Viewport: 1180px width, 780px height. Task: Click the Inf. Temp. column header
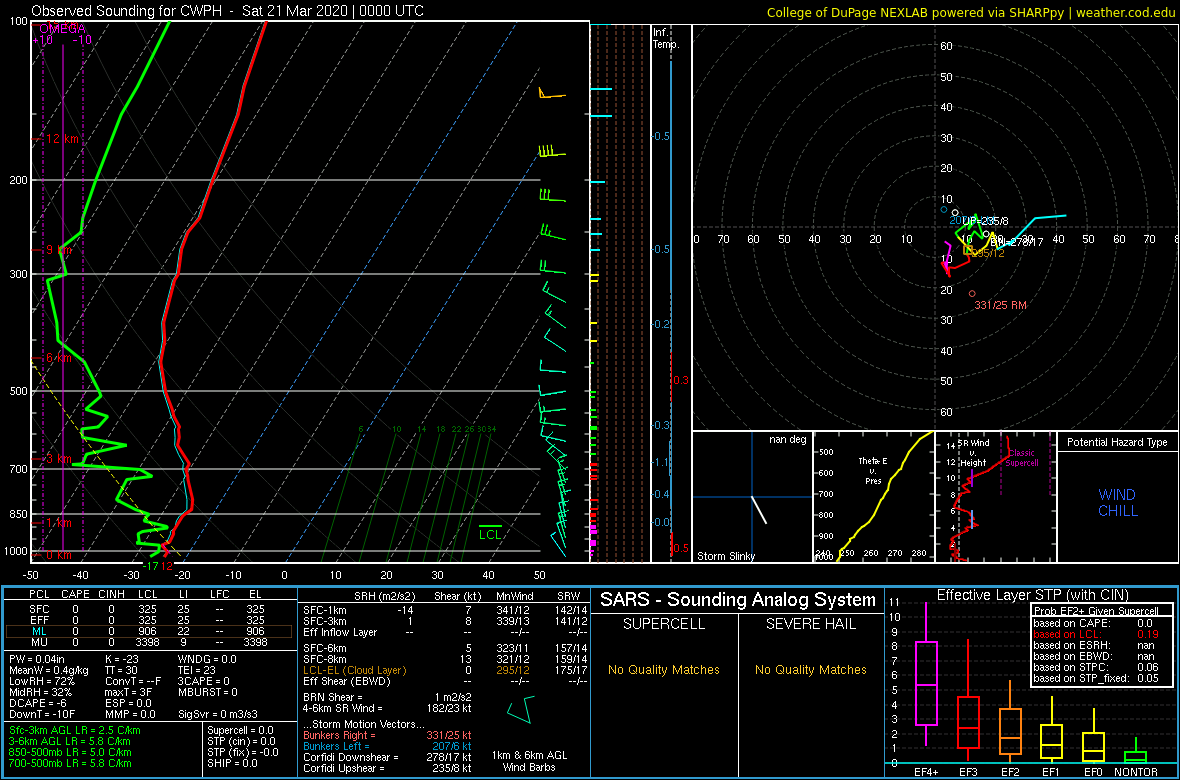666,39
